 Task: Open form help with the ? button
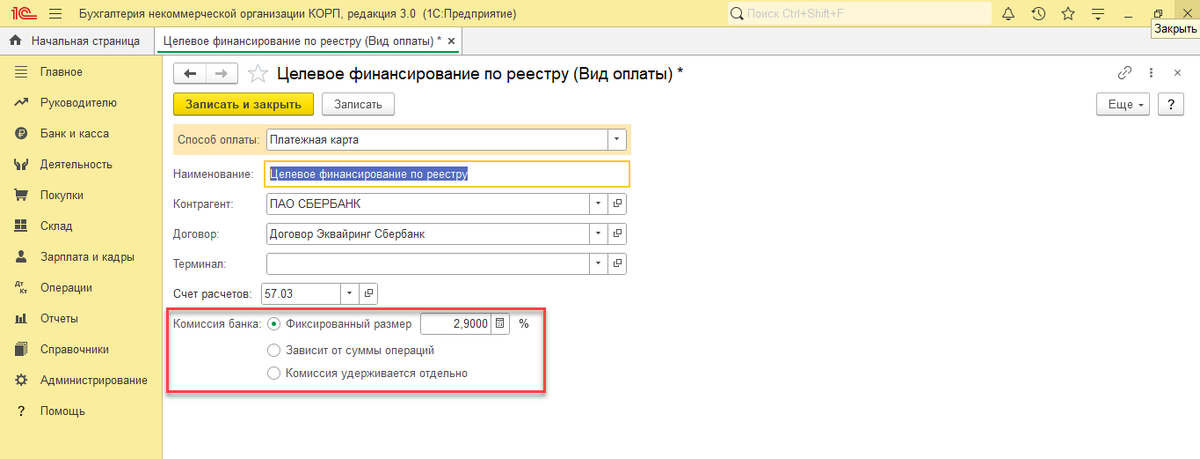[1170, 104]
